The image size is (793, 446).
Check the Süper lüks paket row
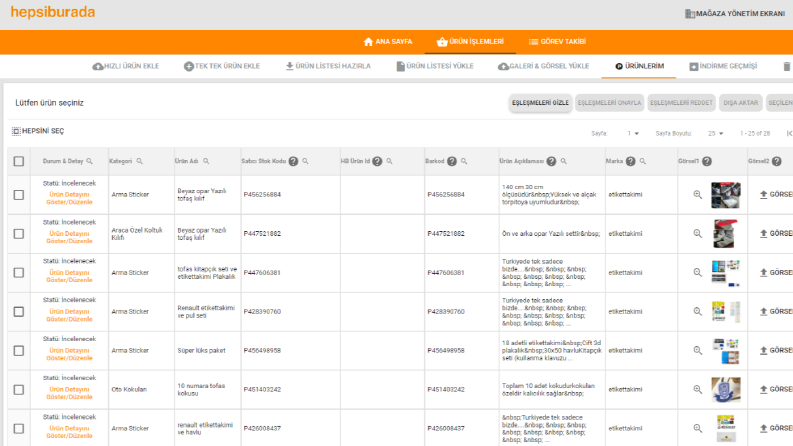[19, 350]
